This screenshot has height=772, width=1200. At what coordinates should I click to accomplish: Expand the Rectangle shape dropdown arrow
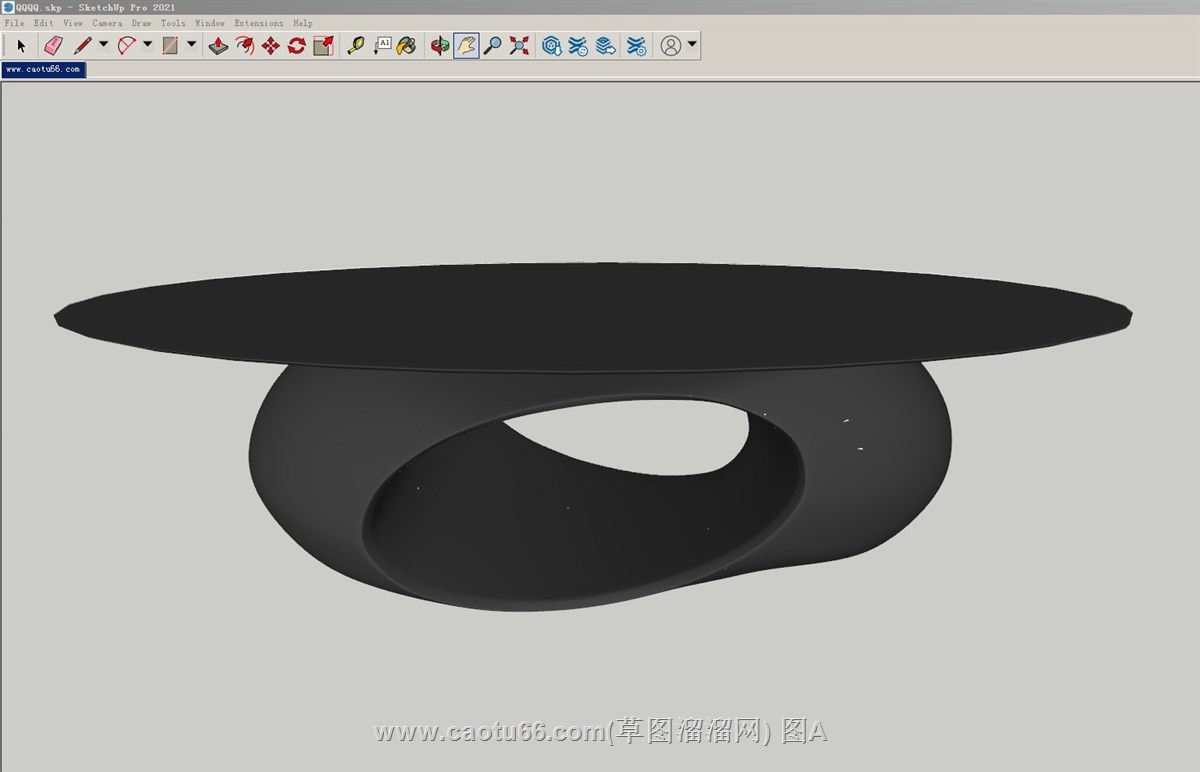(191, 44)
